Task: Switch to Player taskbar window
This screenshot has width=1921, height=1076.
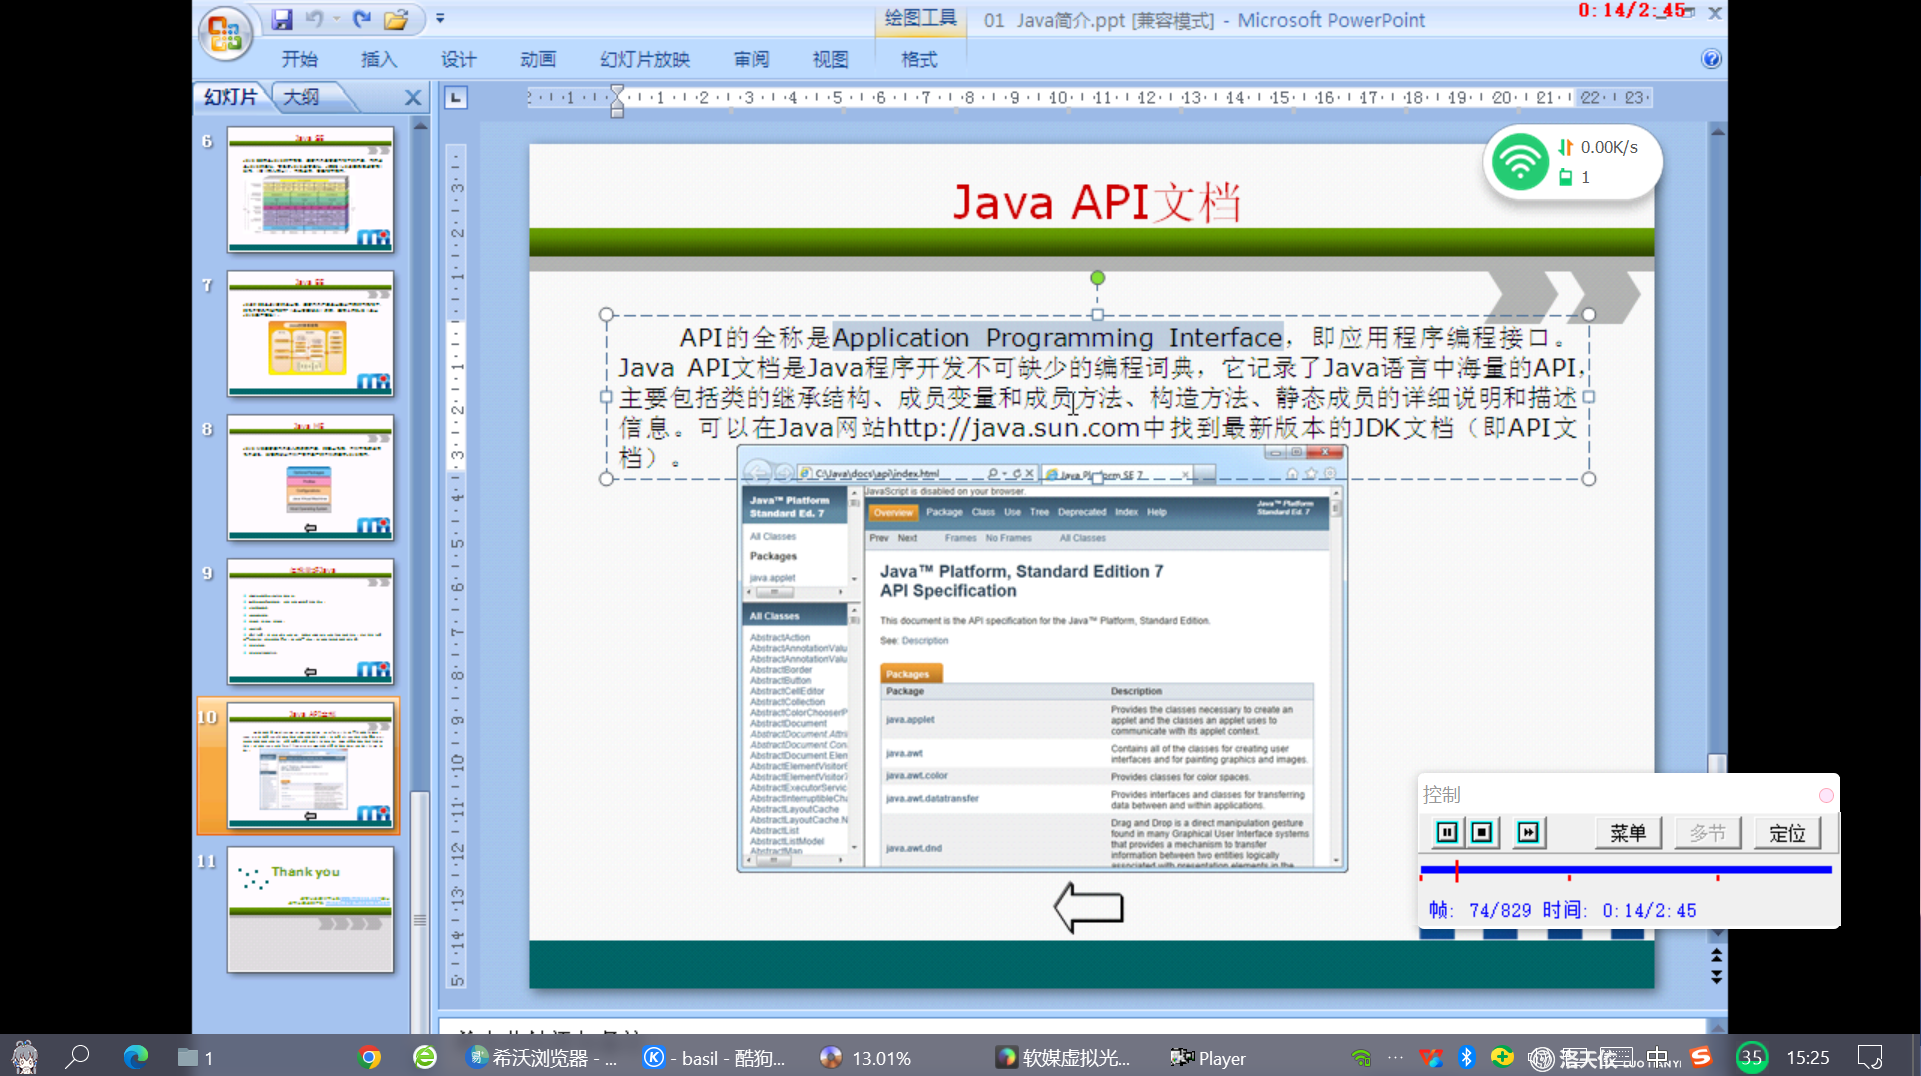Action: 1208,1057
